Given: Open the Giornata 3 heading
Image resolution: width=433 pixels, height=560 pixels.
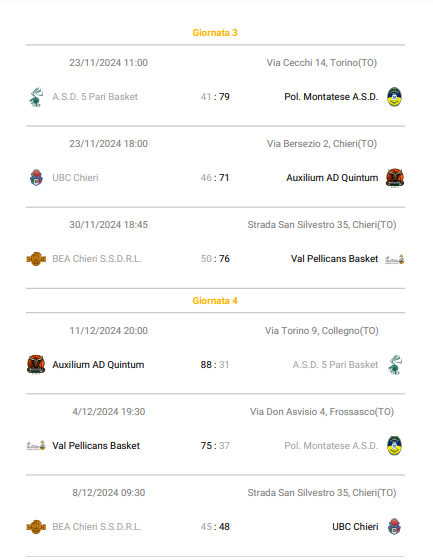Looking at the screenshot, I should [215, 33].
